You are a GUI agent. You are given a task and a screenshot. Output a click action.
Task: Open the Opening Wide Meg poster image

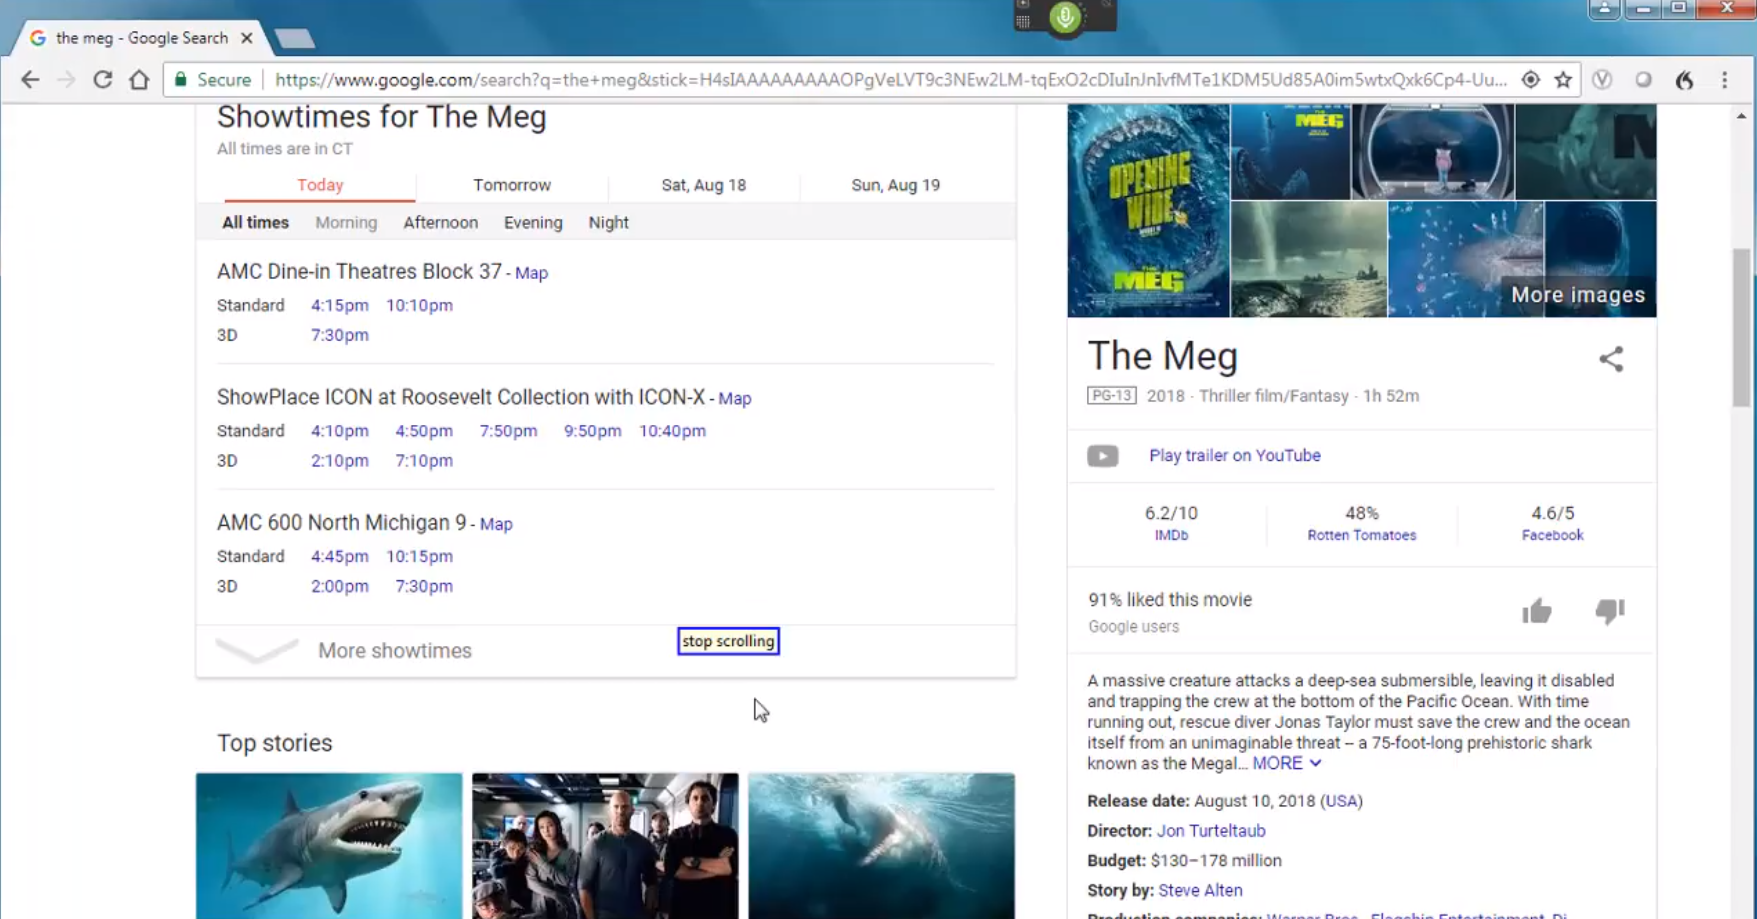coord(1148,210)
